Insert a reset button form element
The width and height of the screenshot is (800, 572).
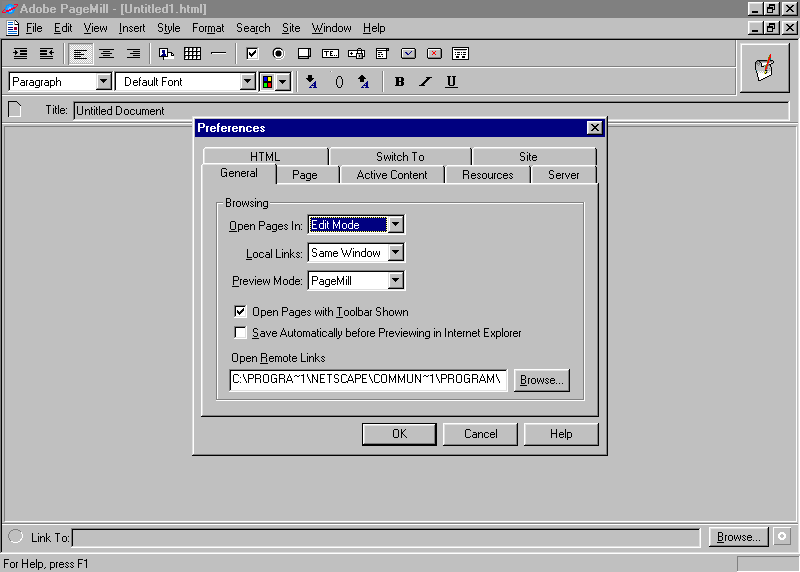(x=435, y=54)
